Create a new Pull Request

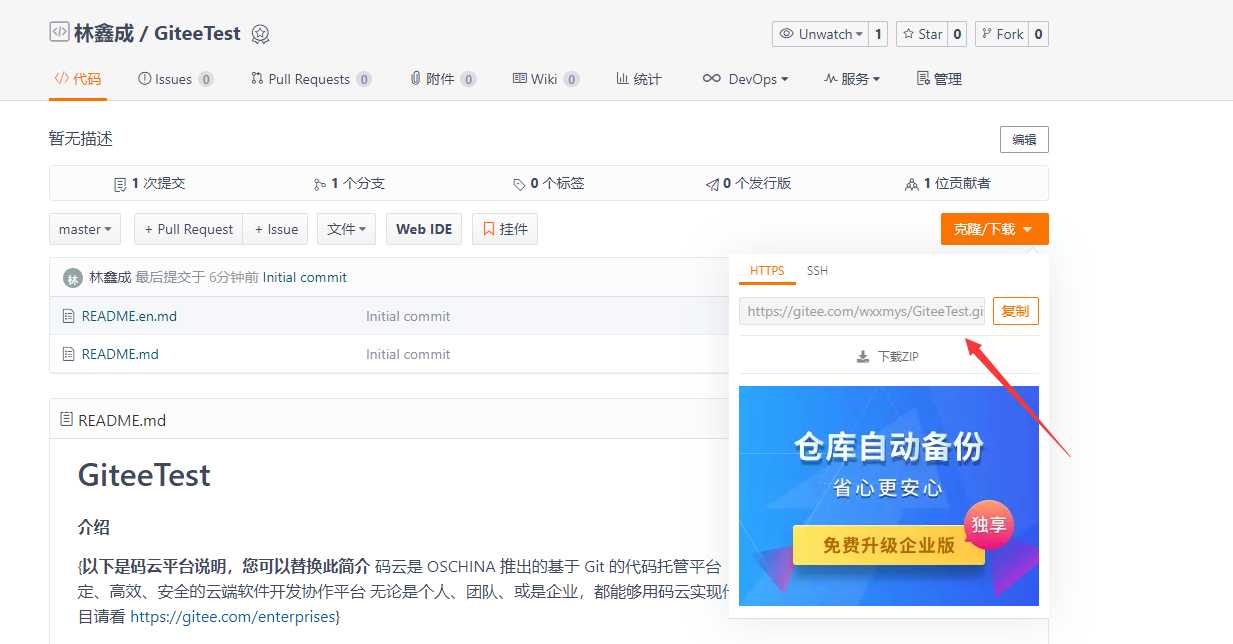click(x=188, y=229)
